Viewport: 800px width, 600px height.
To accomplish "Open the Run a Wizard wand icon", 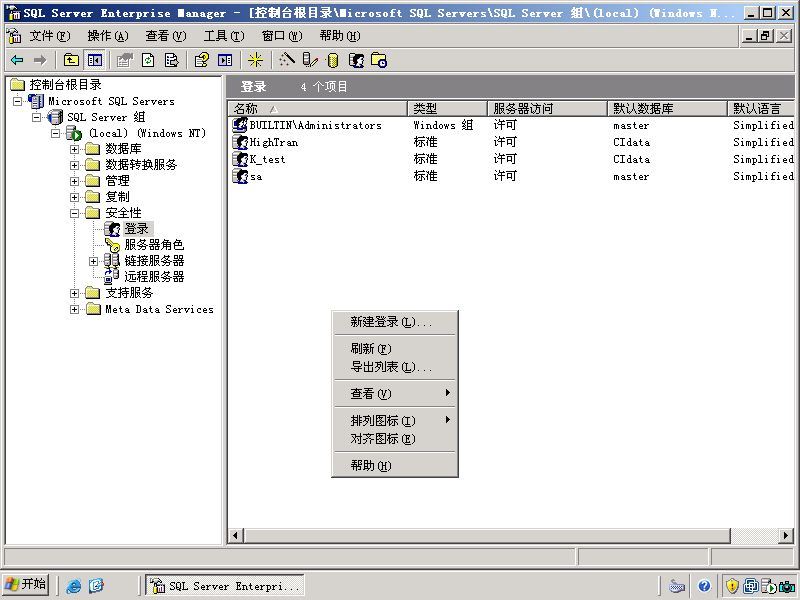I will pyautogui.click(x=286, y=60).
